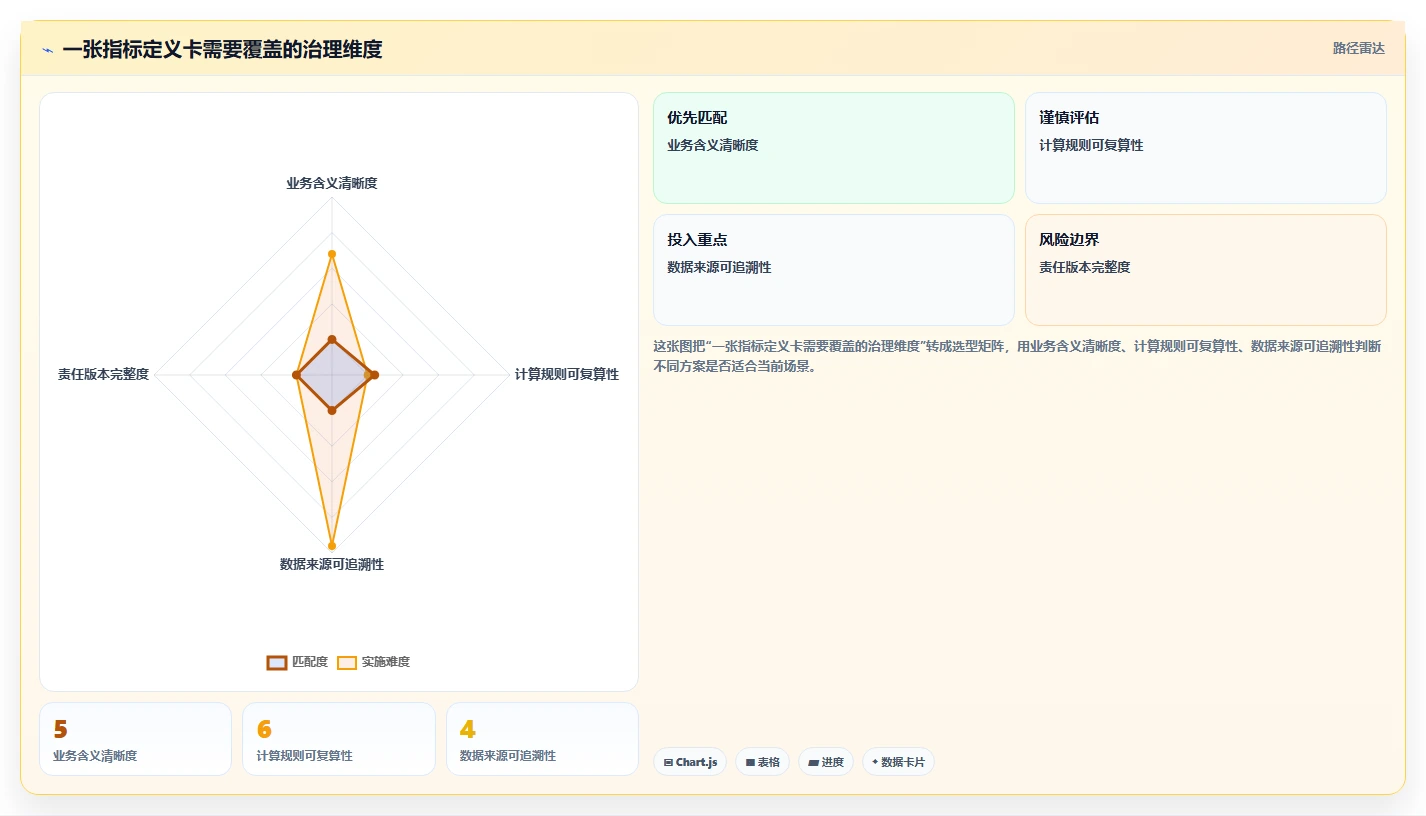The width and height of the screenshot is (1426, 816).
Task: Click 计算规则可复算性 text in 谨慎评估 card
Action: [x=1091, y=145]
